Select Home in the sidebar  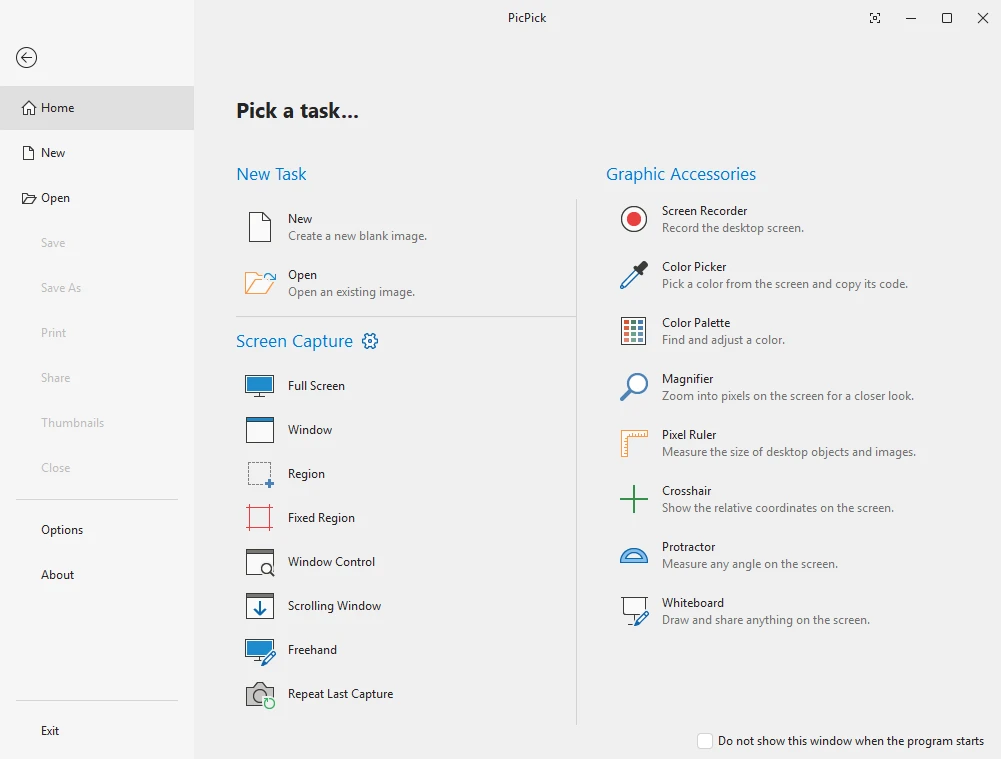point(97,108)
